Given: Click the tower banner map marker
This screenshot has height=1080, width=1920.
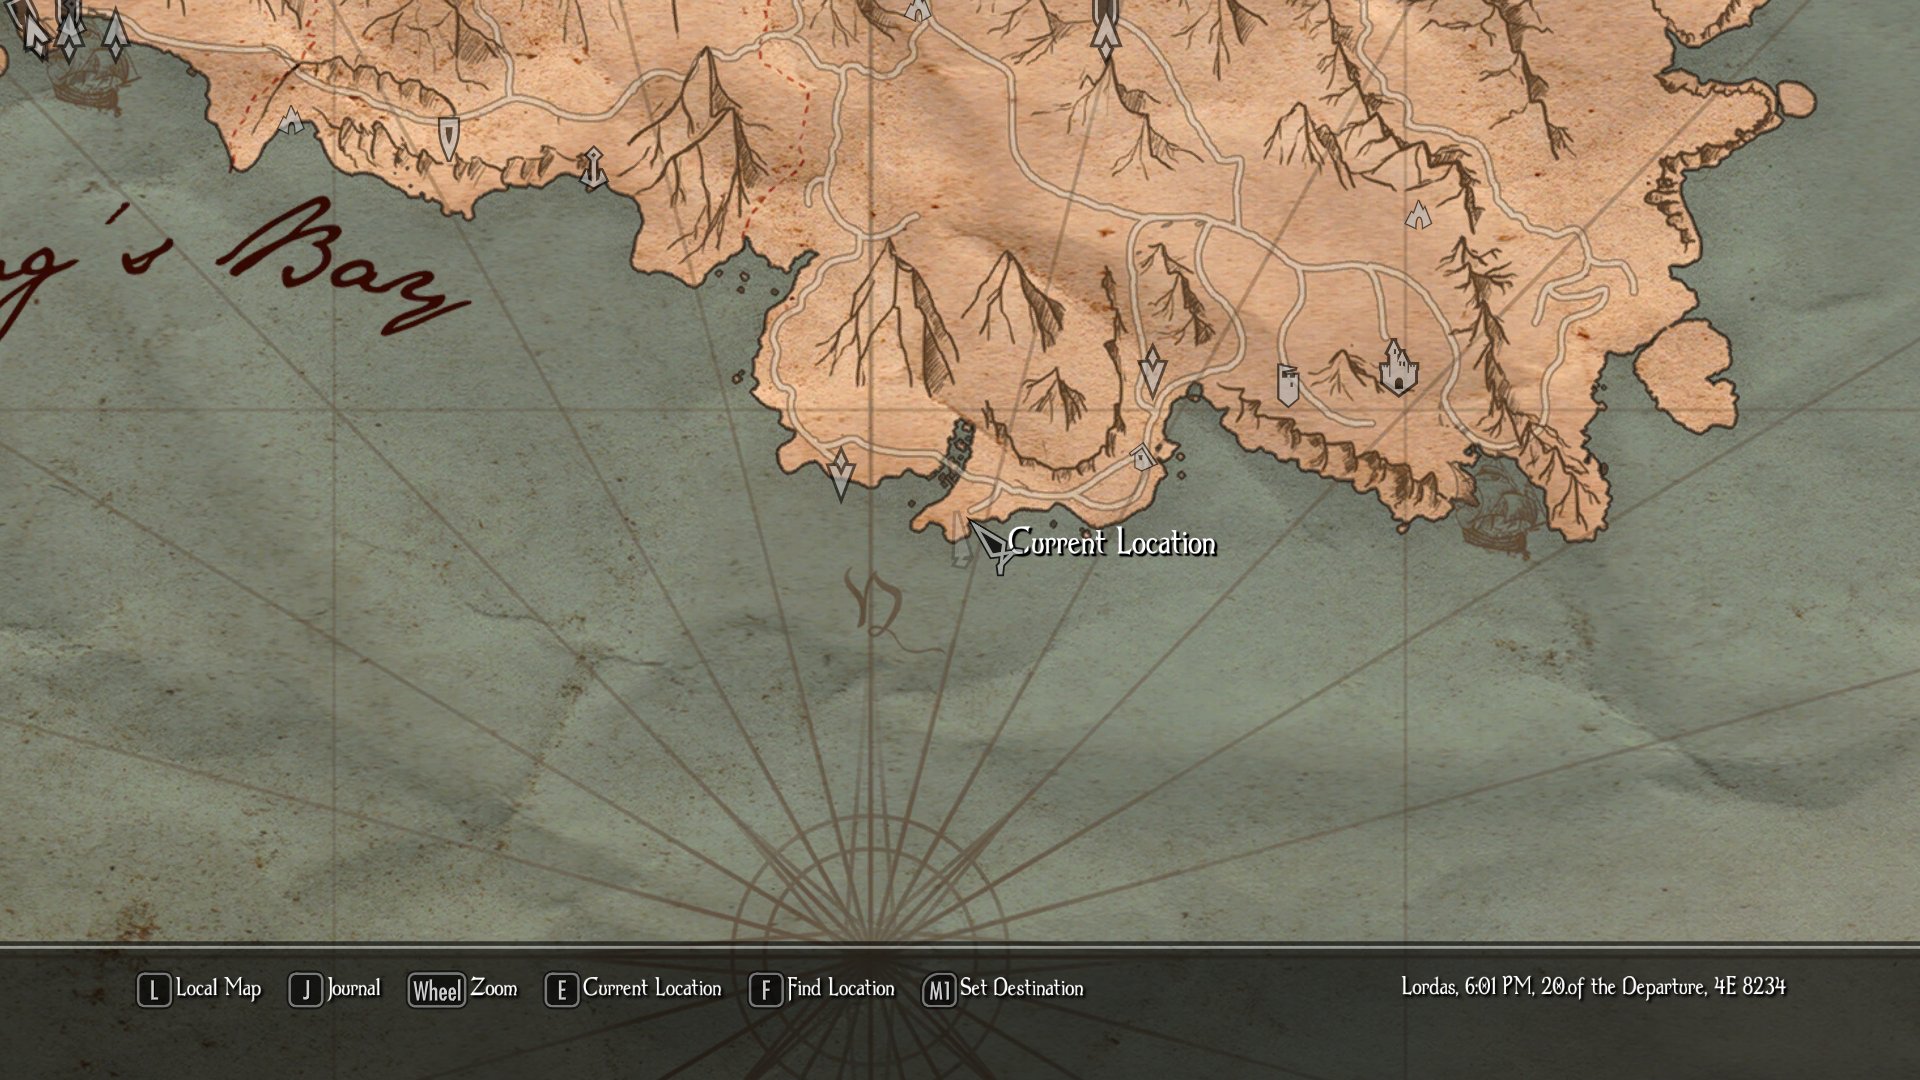Looking at the screenshot, I should click(x=1288, y=384).
